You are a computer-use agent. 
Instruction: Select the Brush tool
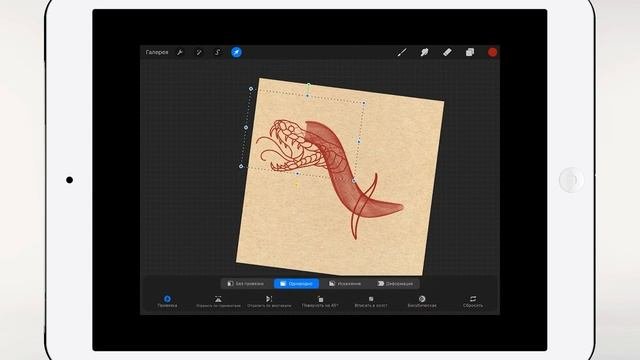coord(402,52)
